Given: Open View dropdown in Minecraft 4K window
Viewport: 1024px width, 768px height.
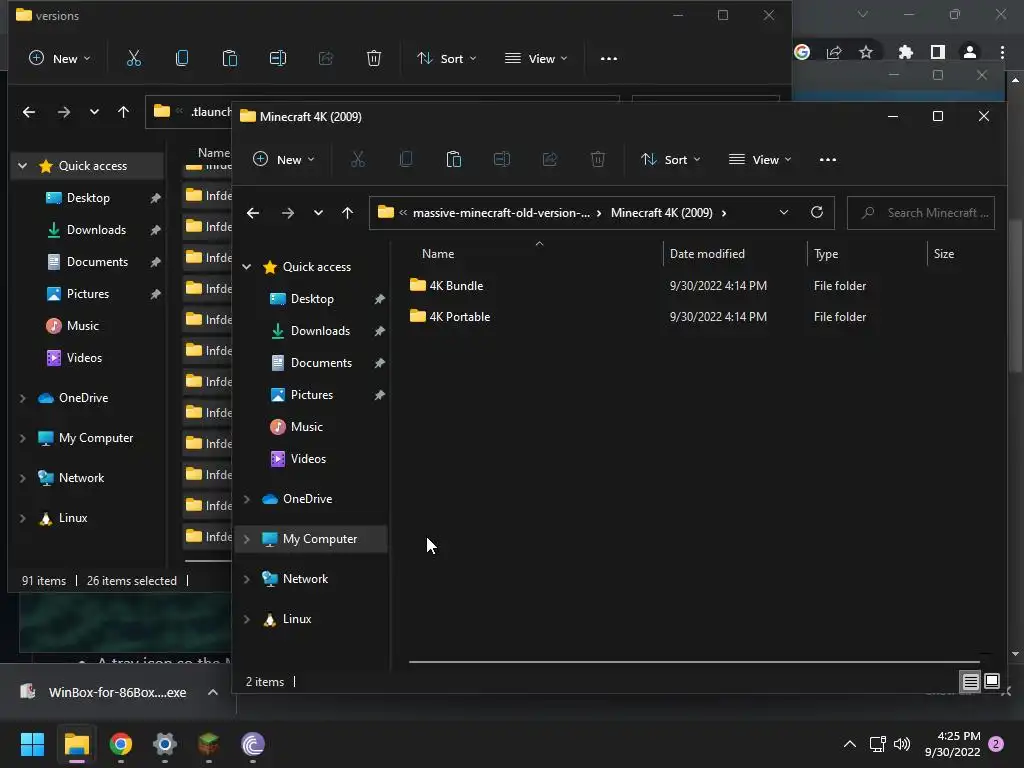Looking at the screenshot, I should (x=760, y=159).
